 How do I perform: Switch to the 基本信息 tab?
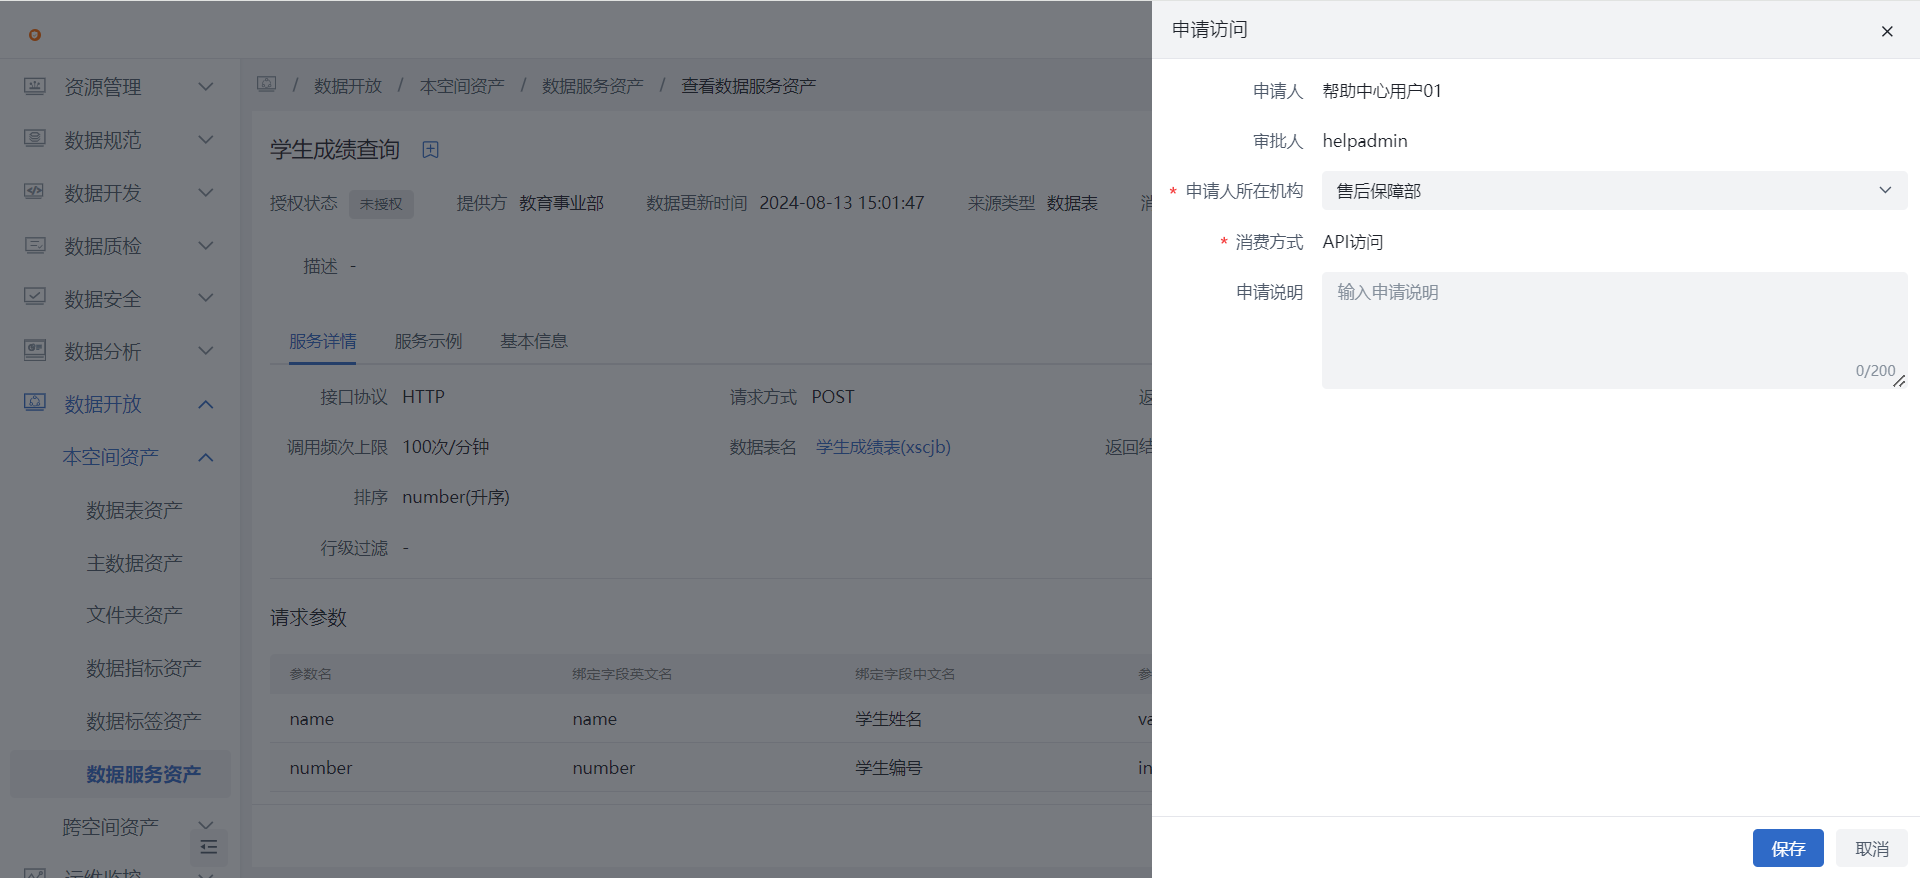click(x=534, y=341)
